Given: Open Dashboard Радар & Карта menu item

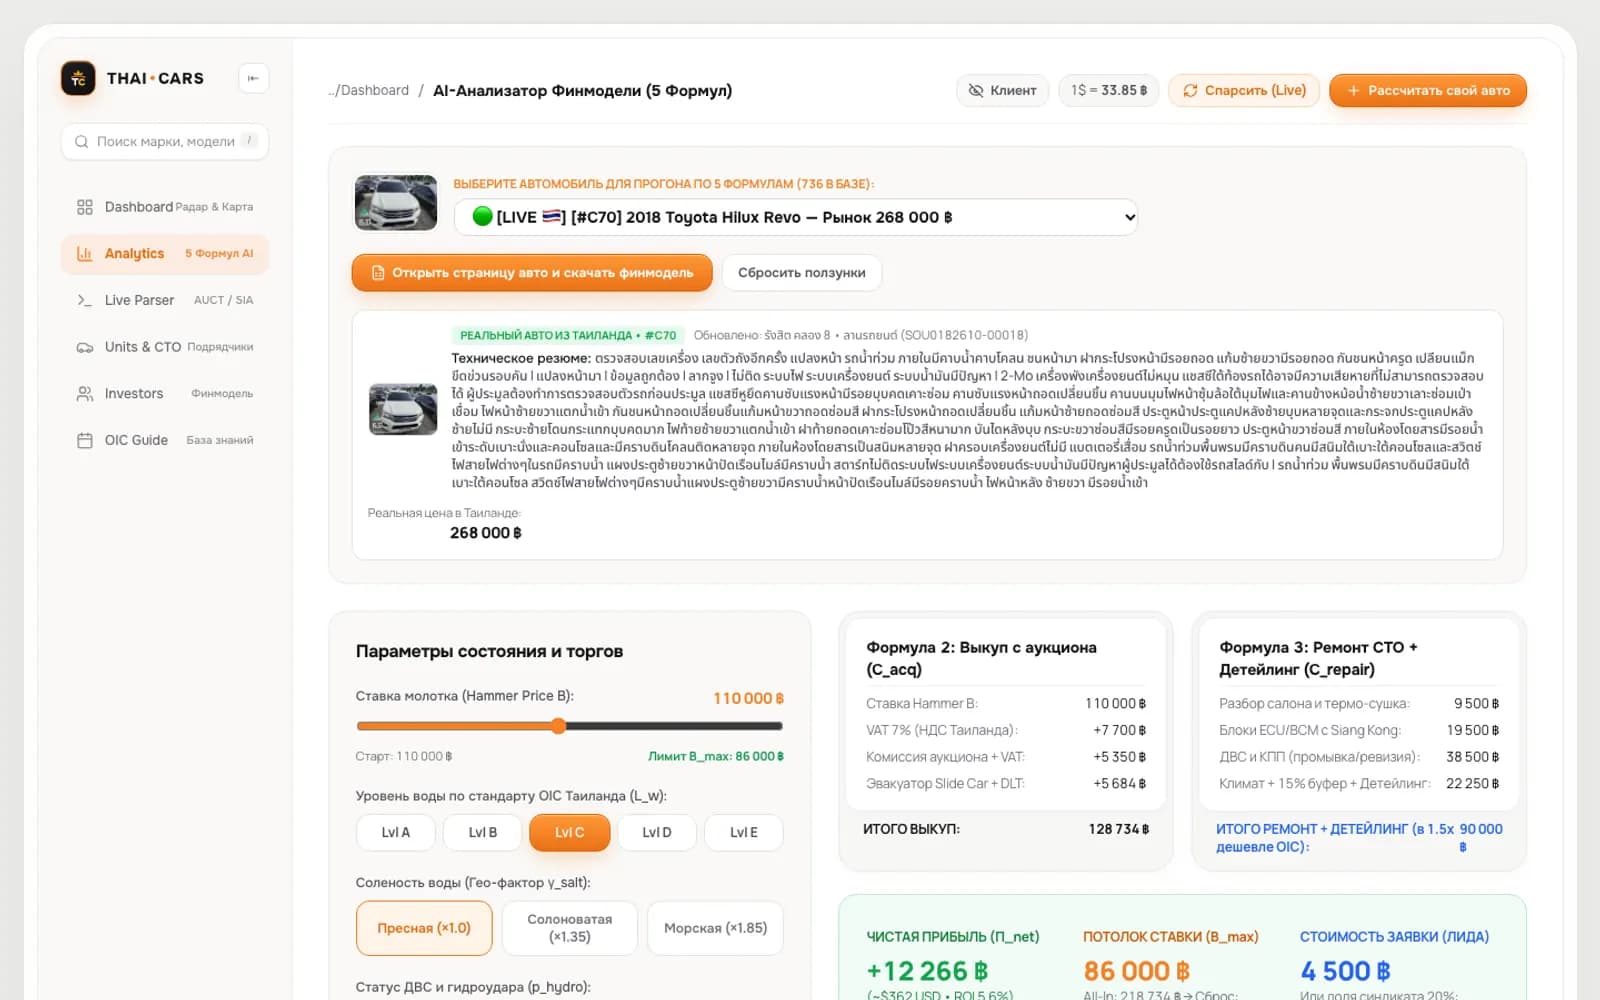Looking at the screenshot, I should (165, 207).
